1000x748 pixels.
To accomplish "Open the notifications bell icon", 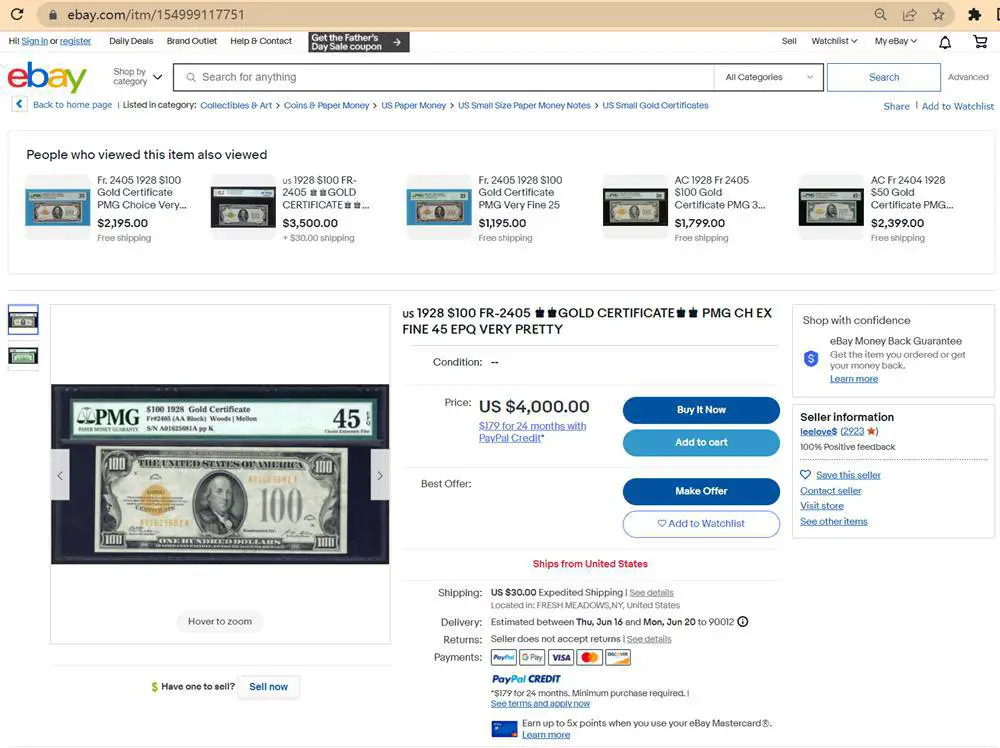I will (945, 42).
